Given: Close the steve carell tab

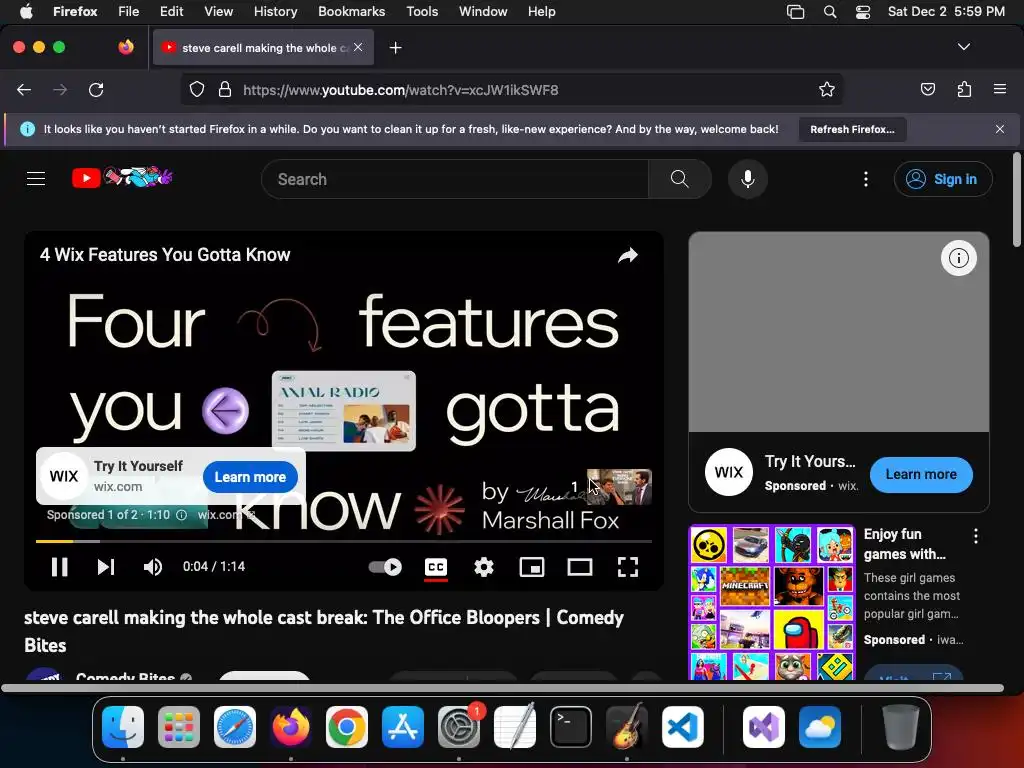Looking at the screenshot, I should point(358,47).
